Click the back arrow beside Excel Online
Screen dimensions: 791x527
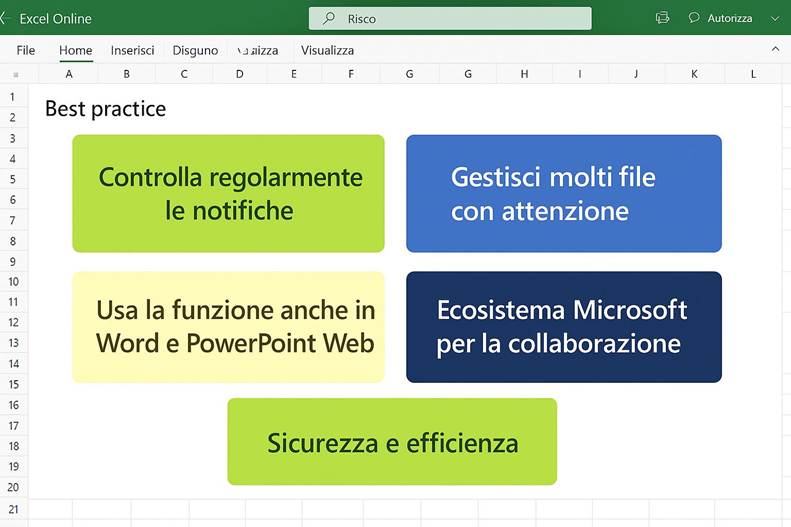coord(4,19)
